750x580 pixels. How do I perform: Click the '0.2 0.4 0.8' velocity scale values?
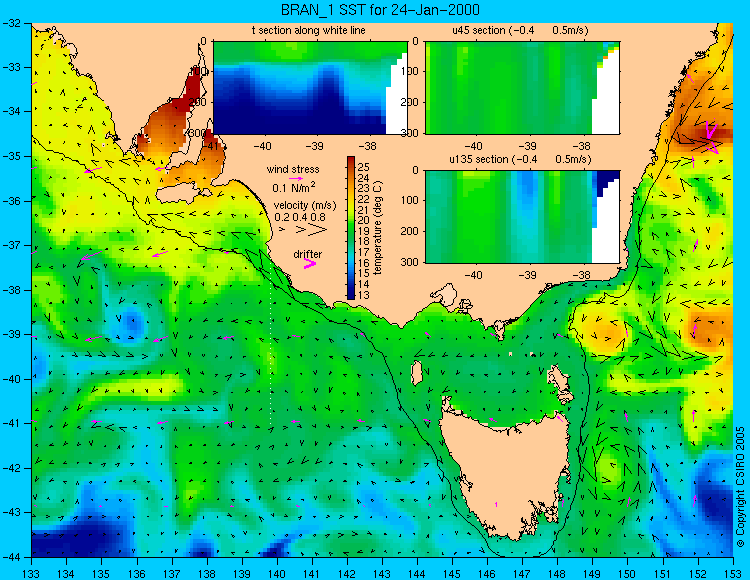click(300, 217)
